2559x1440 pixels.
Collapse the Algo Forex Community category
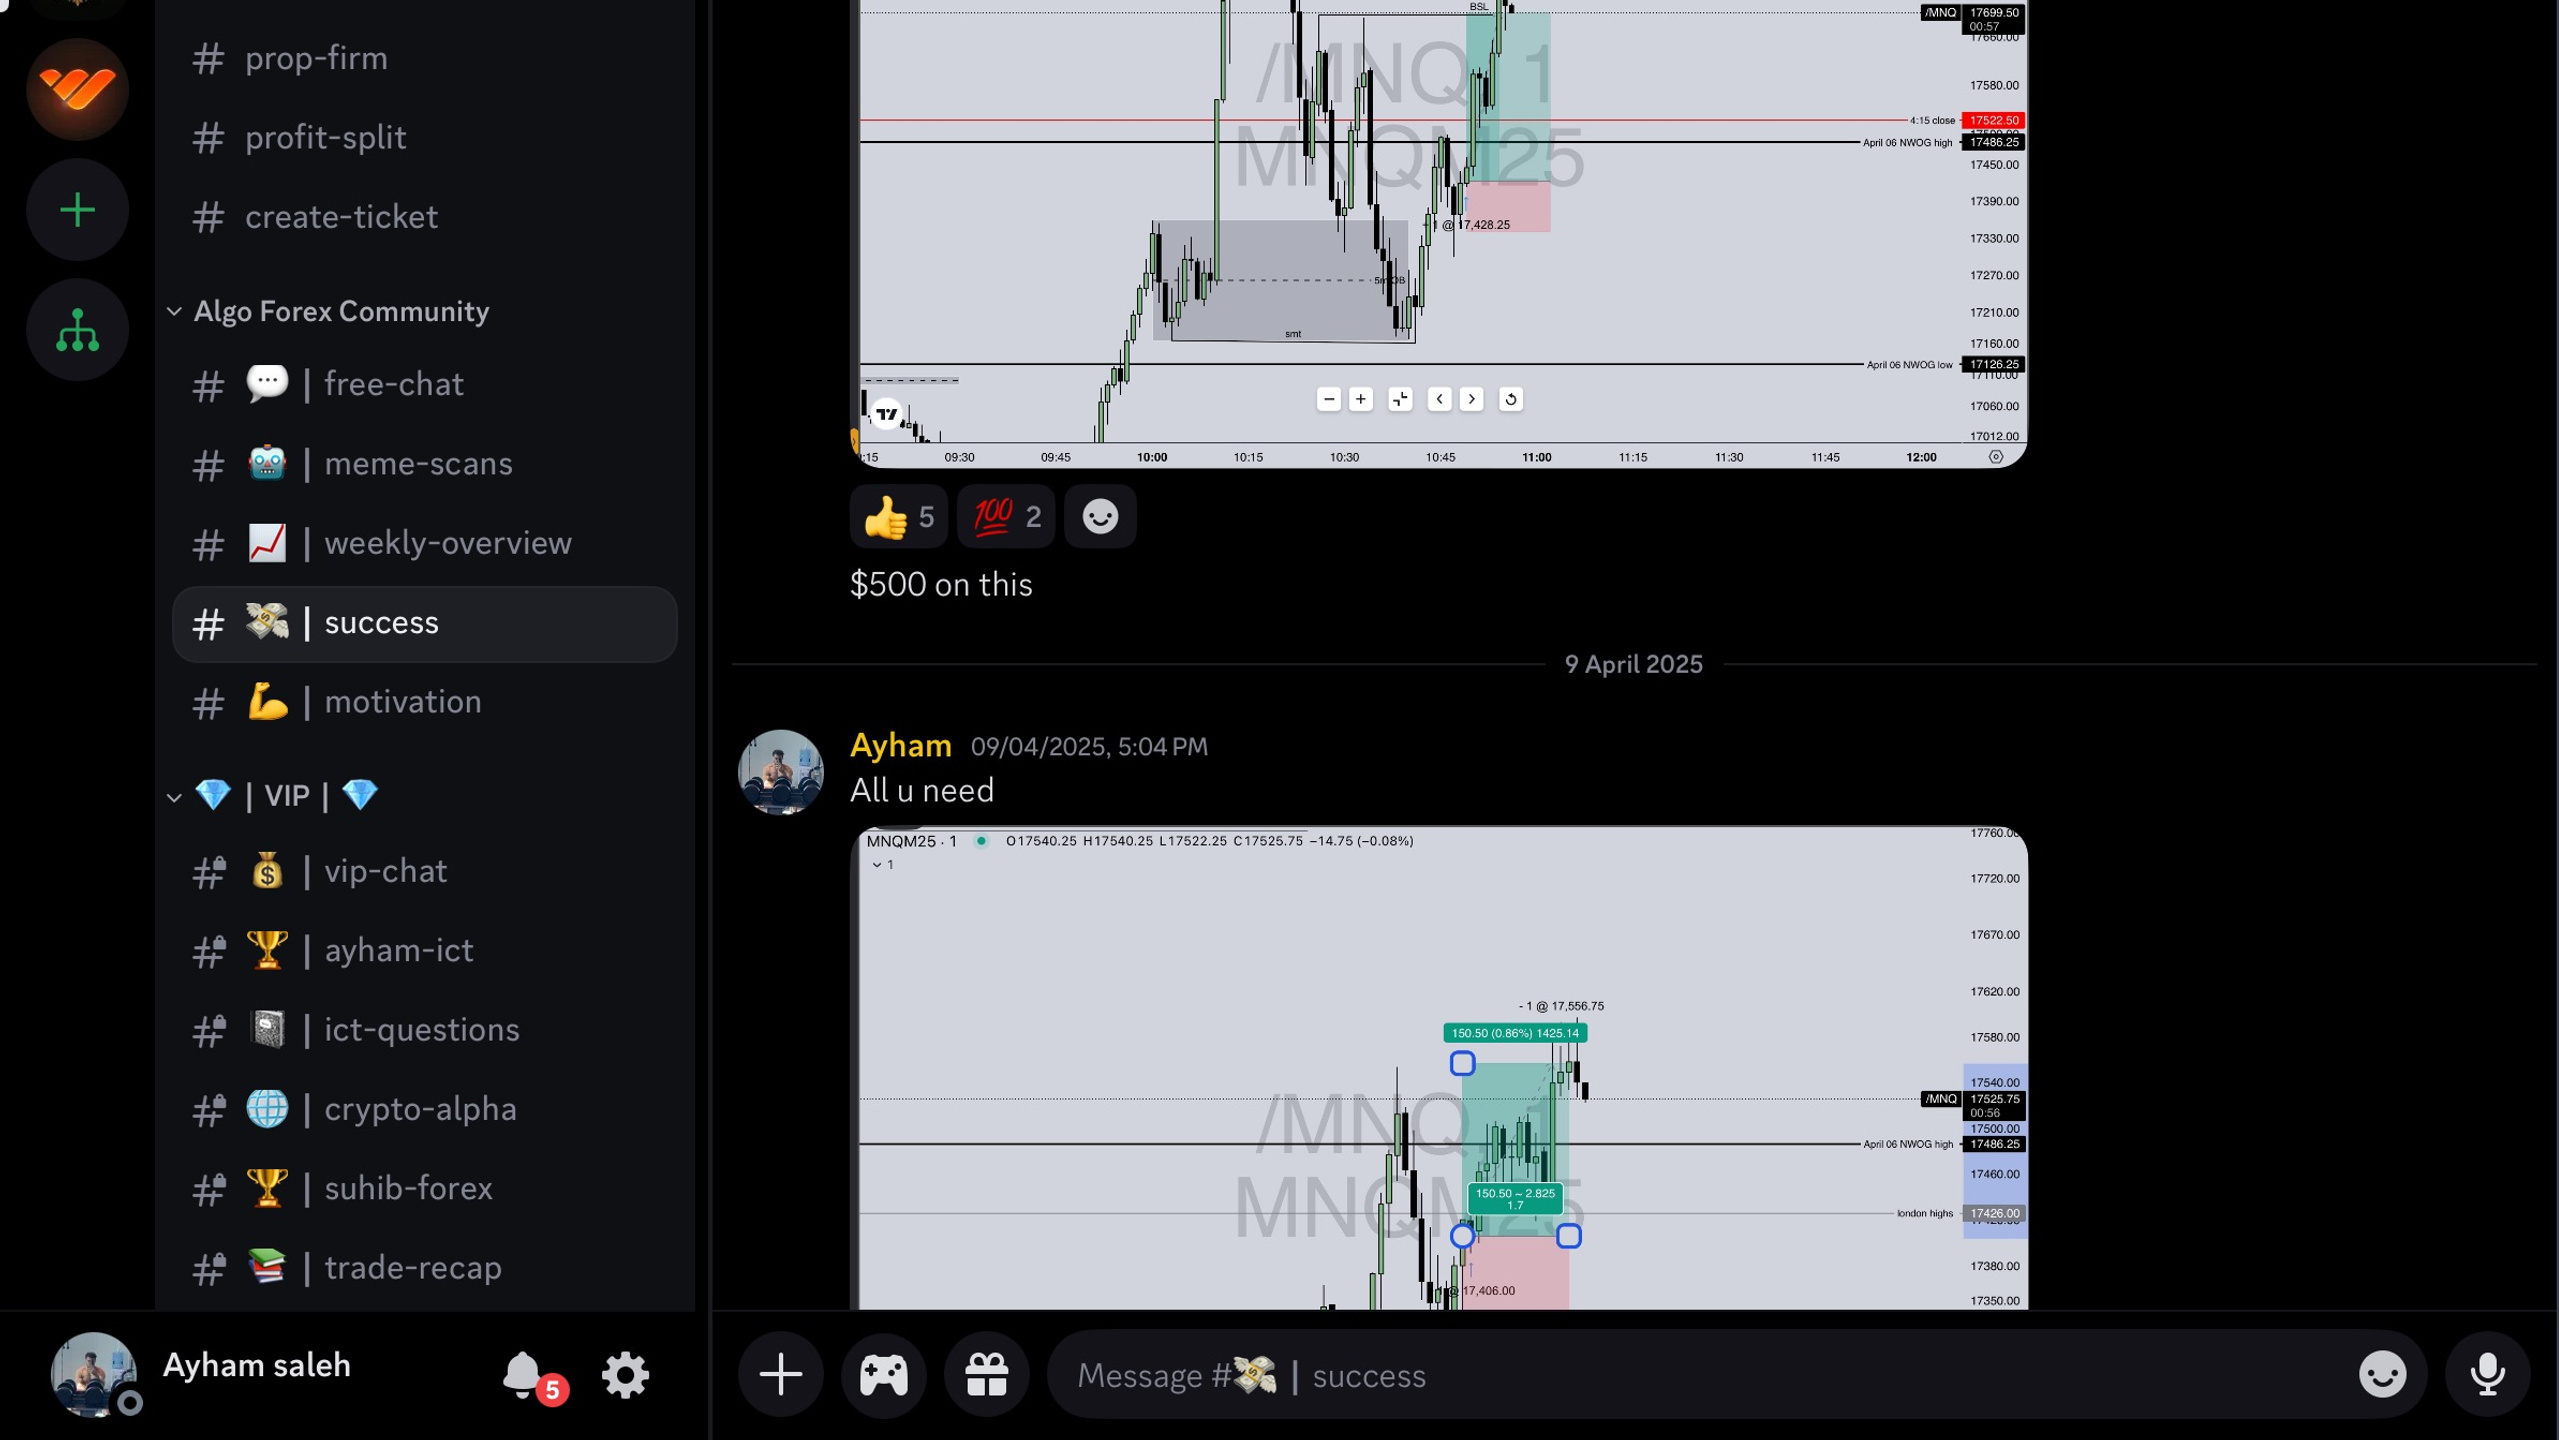(329, 311)
